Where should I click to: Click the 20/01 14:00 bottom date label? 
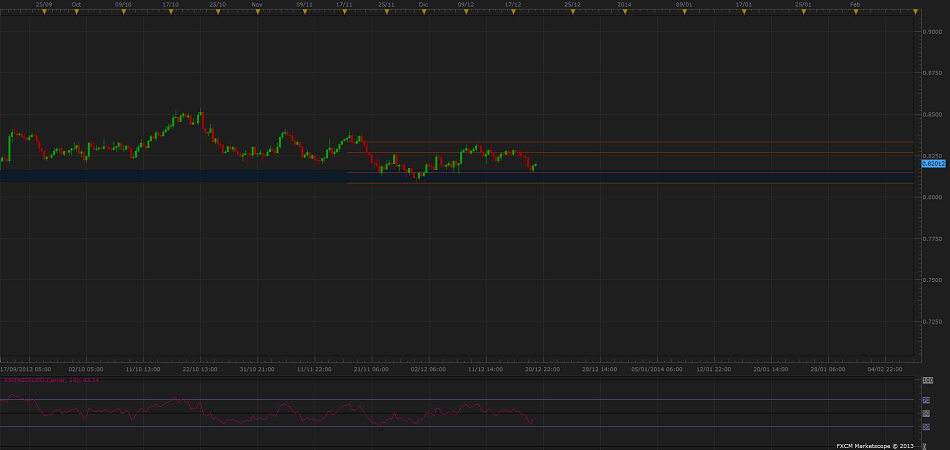click(771, 368)
